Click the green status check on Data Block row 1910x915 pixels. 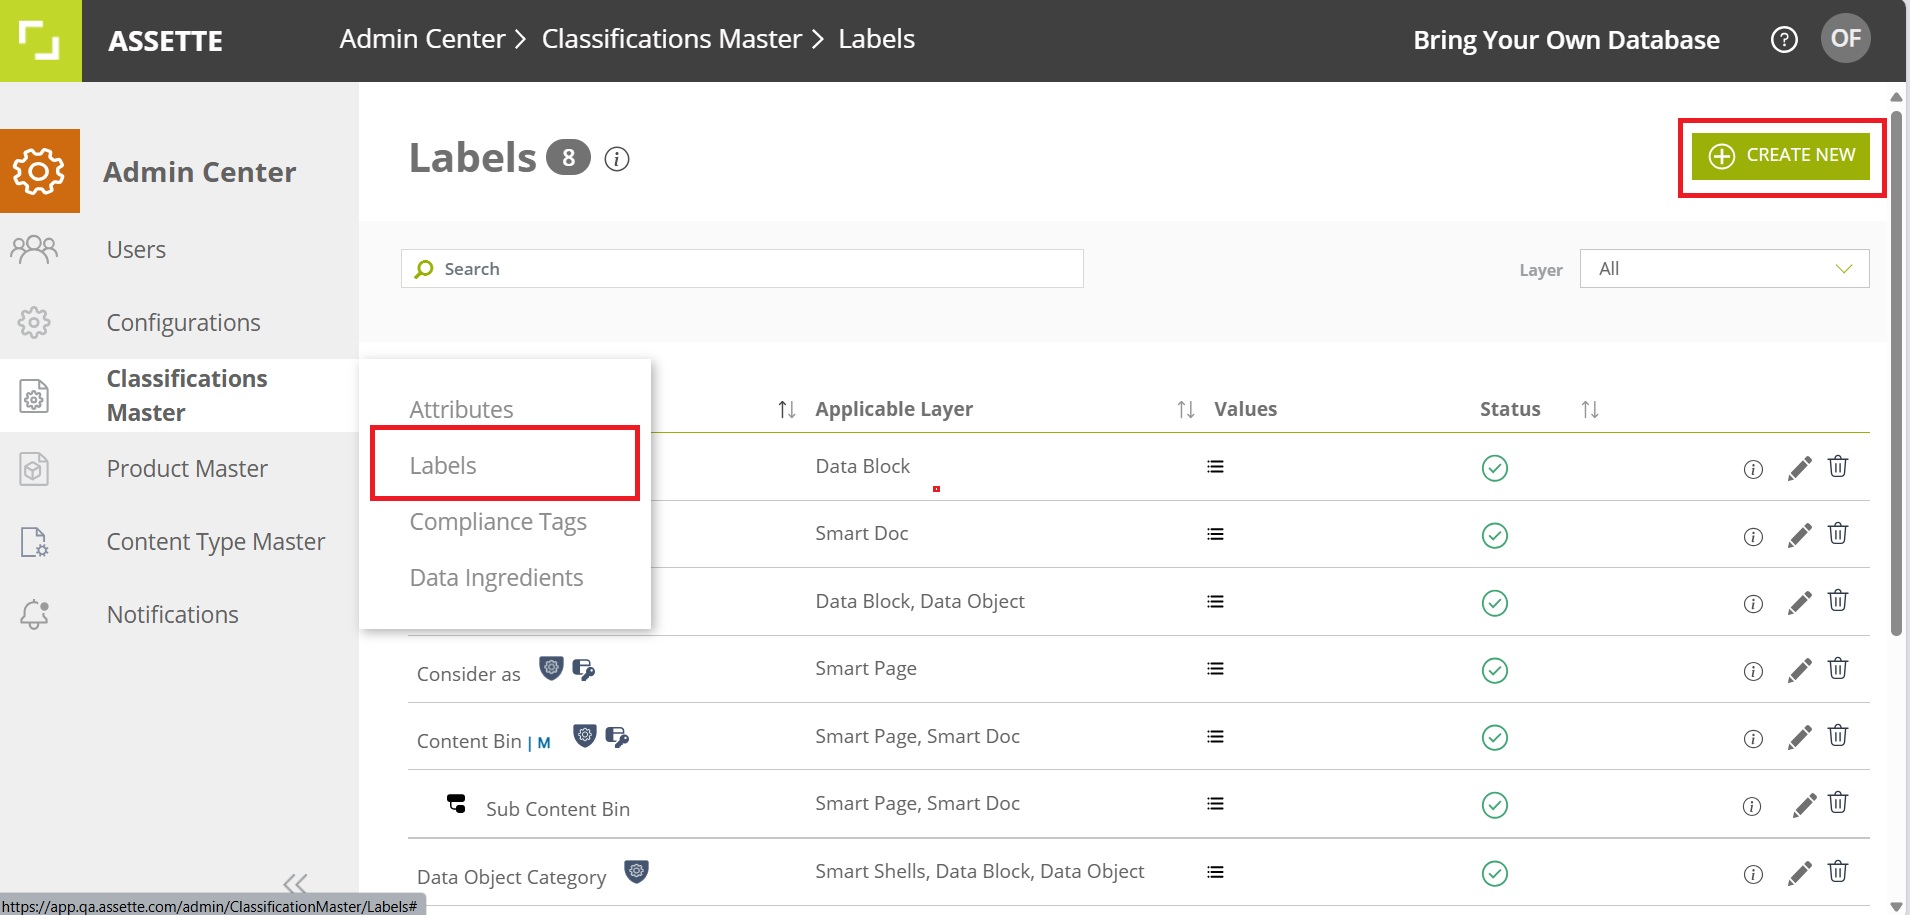coord(1494,467)
